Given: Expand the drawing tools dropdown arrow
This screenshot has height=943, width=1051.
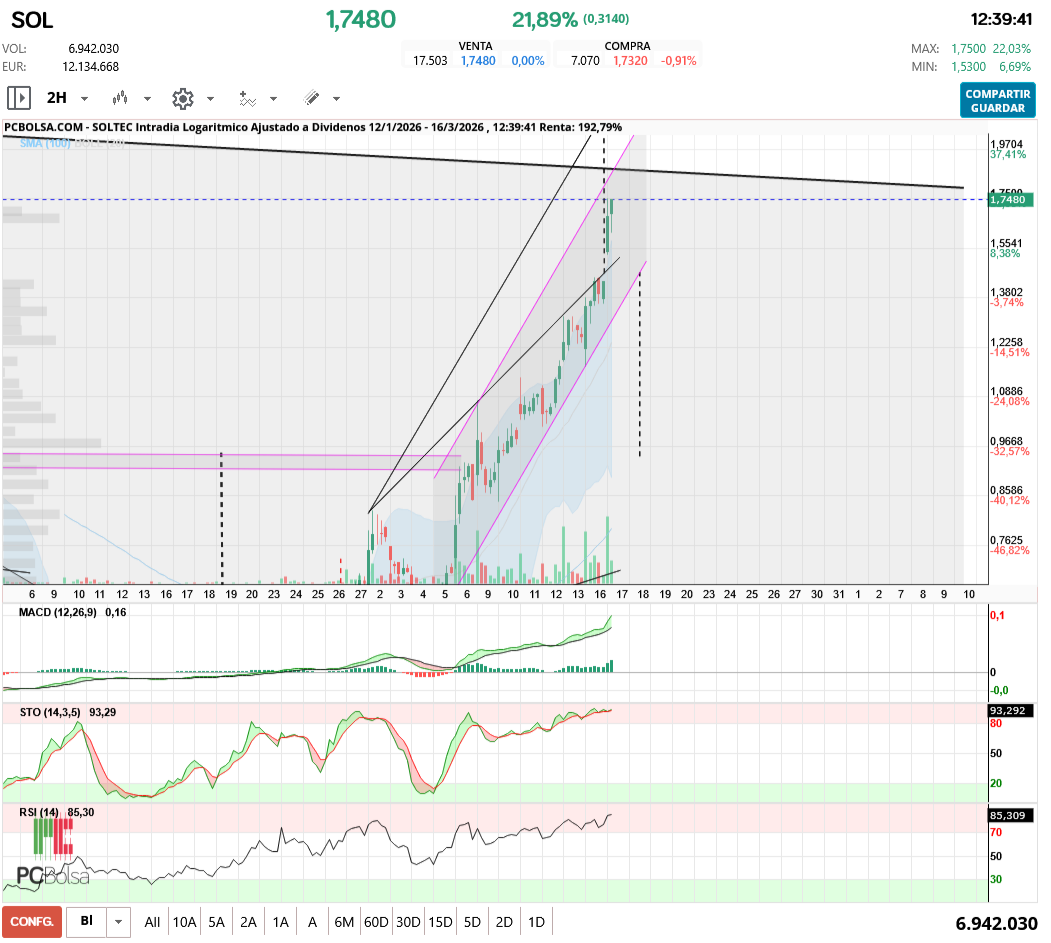Looking at the screenshot, I should click(x=336, y=98).
